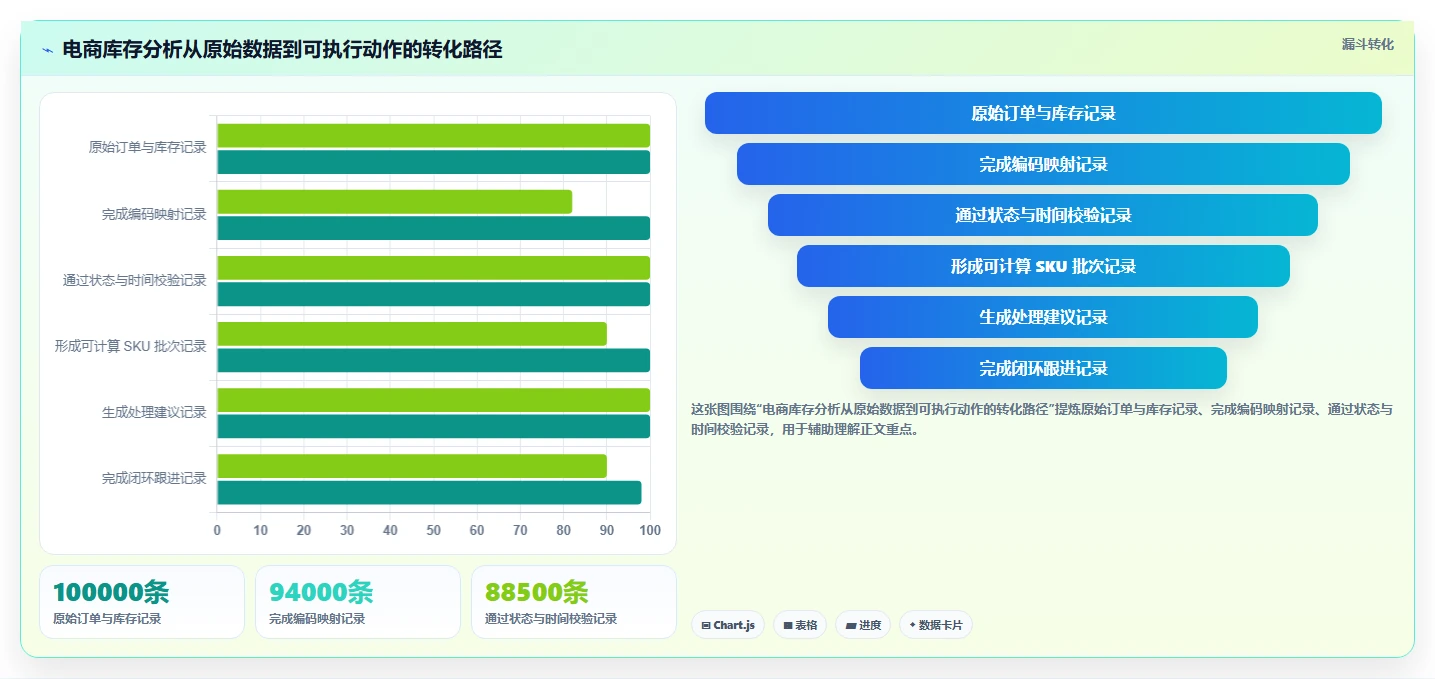
Task: Select the 数据卡片 tag label
Action: click(x=940, y=625)
